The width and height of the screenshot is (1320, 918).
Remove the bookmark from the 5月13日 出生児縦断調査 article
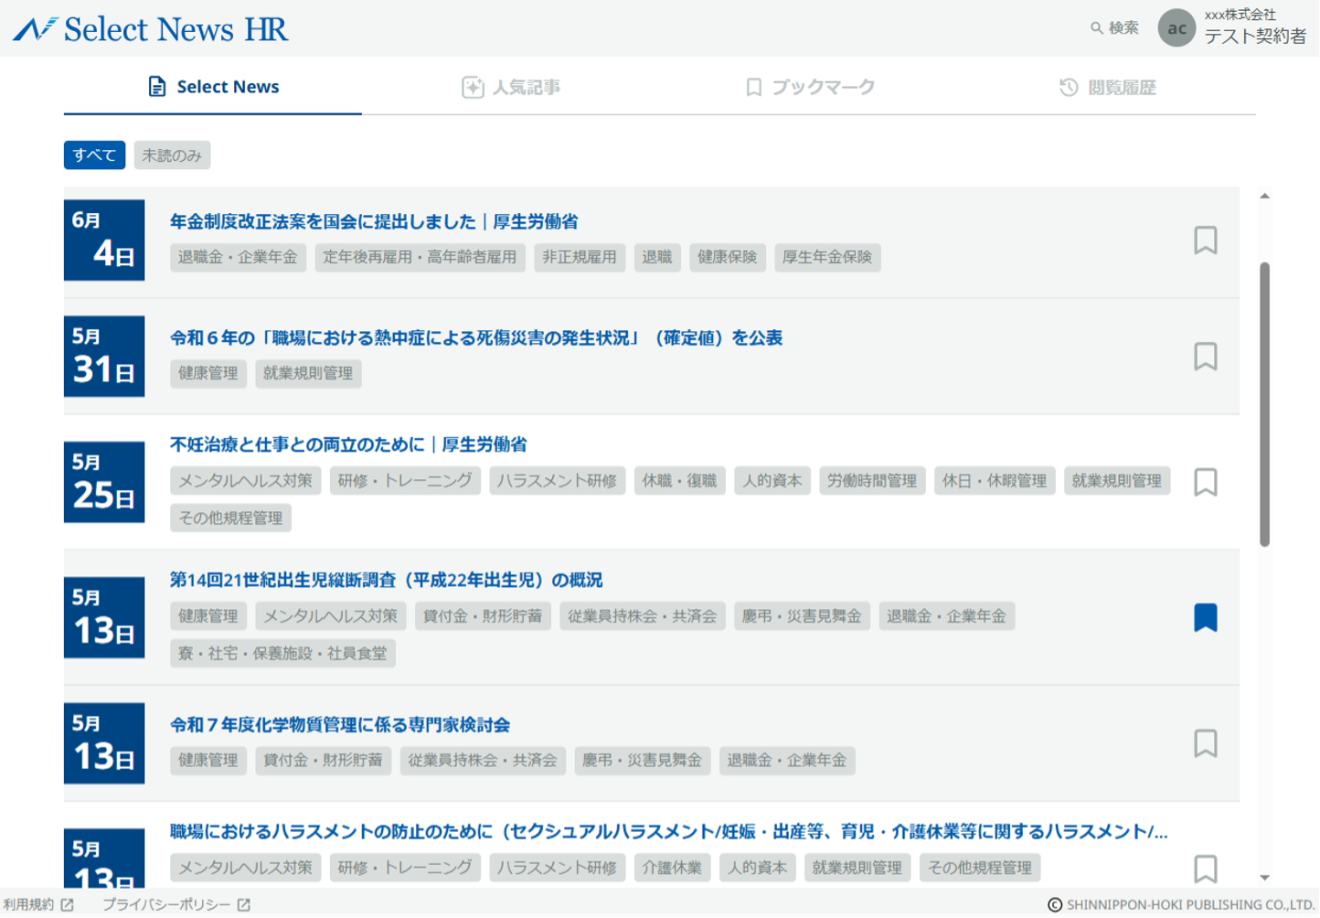tap(1206, 617)
